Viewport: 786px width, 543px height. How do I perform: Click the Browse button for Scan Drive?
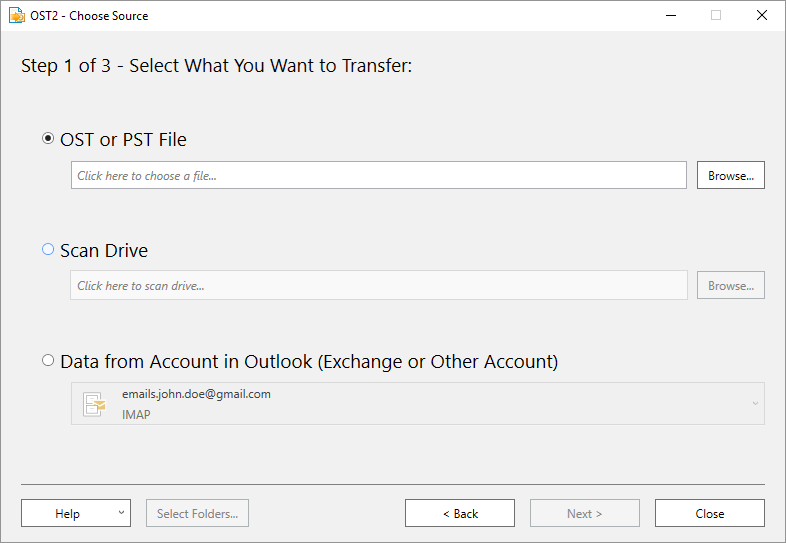[x=730, y=285]
